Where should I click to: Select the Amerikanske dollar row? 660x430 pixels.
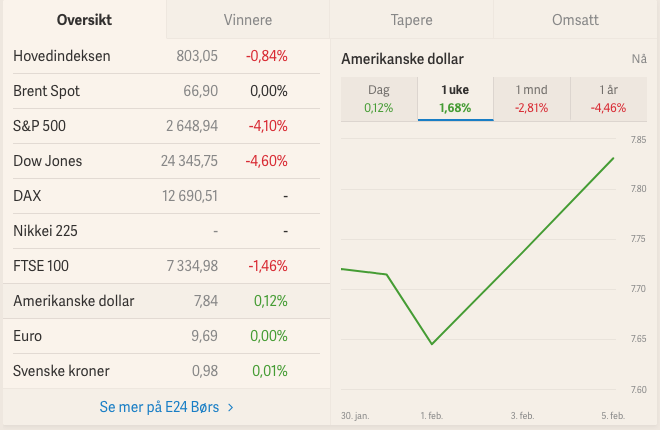(150, 301)
